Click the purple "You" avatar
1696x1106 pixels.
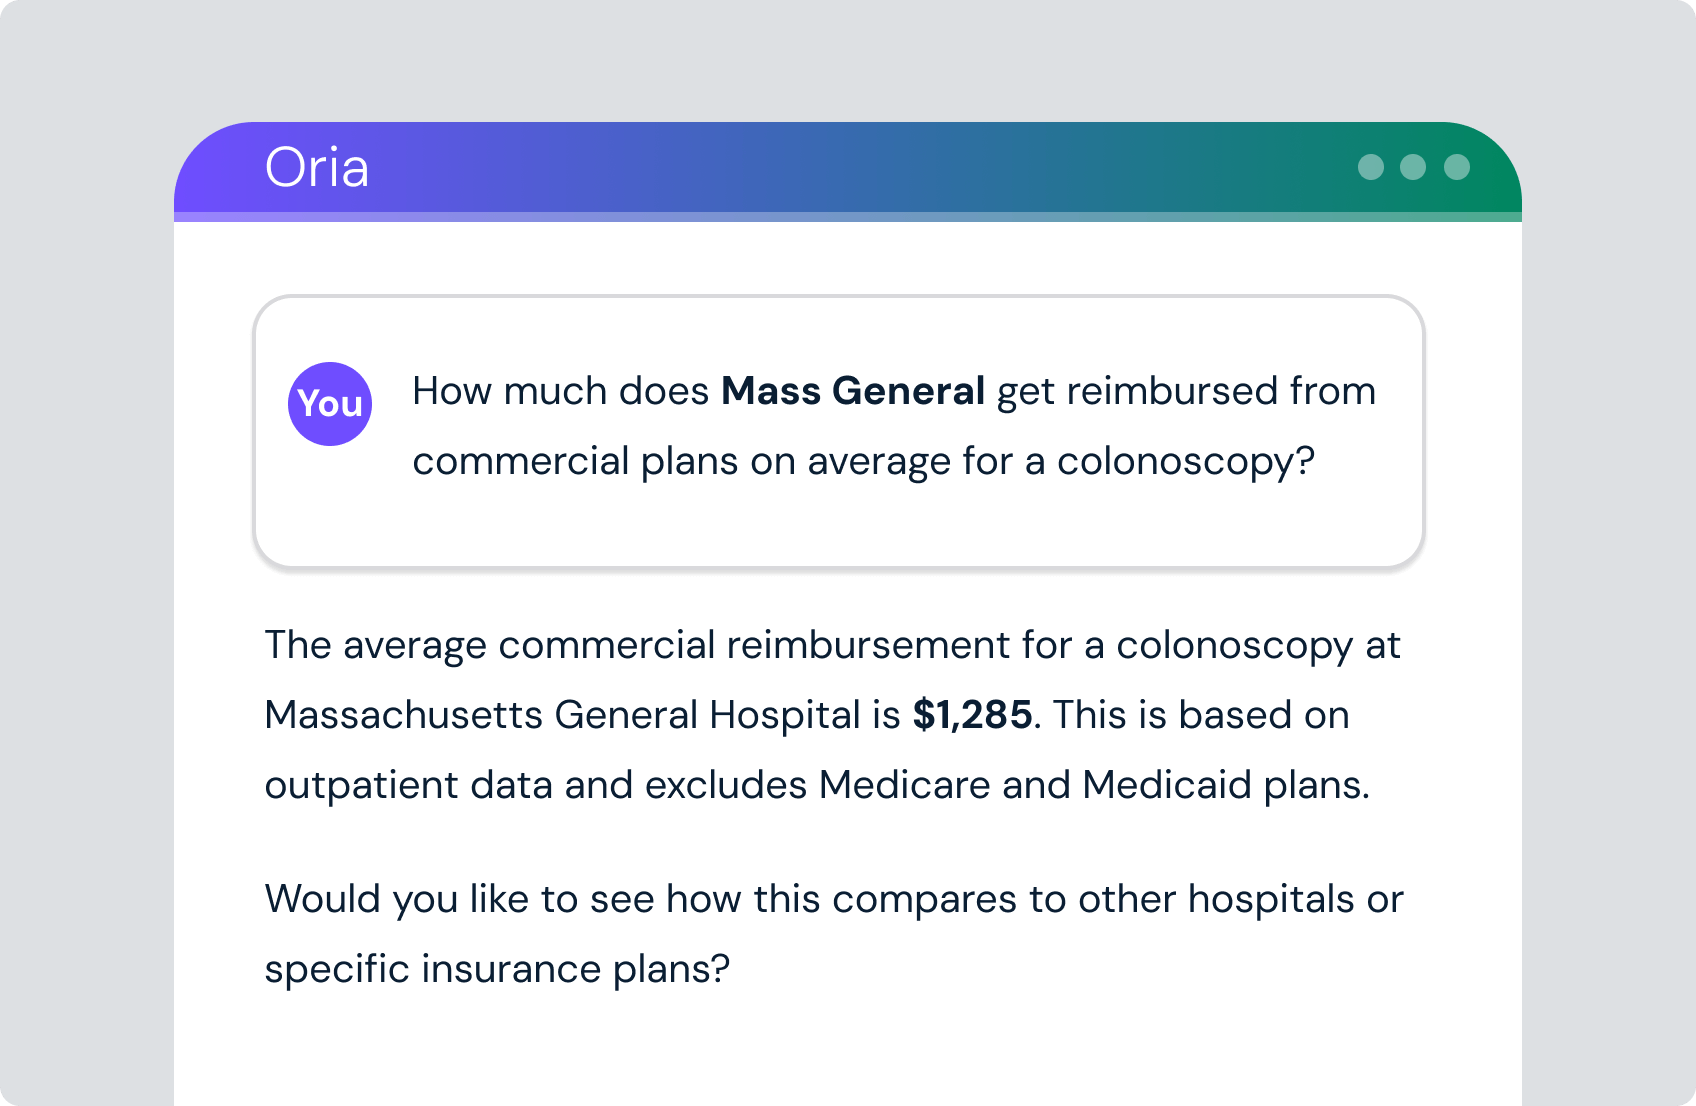[330, 404]
